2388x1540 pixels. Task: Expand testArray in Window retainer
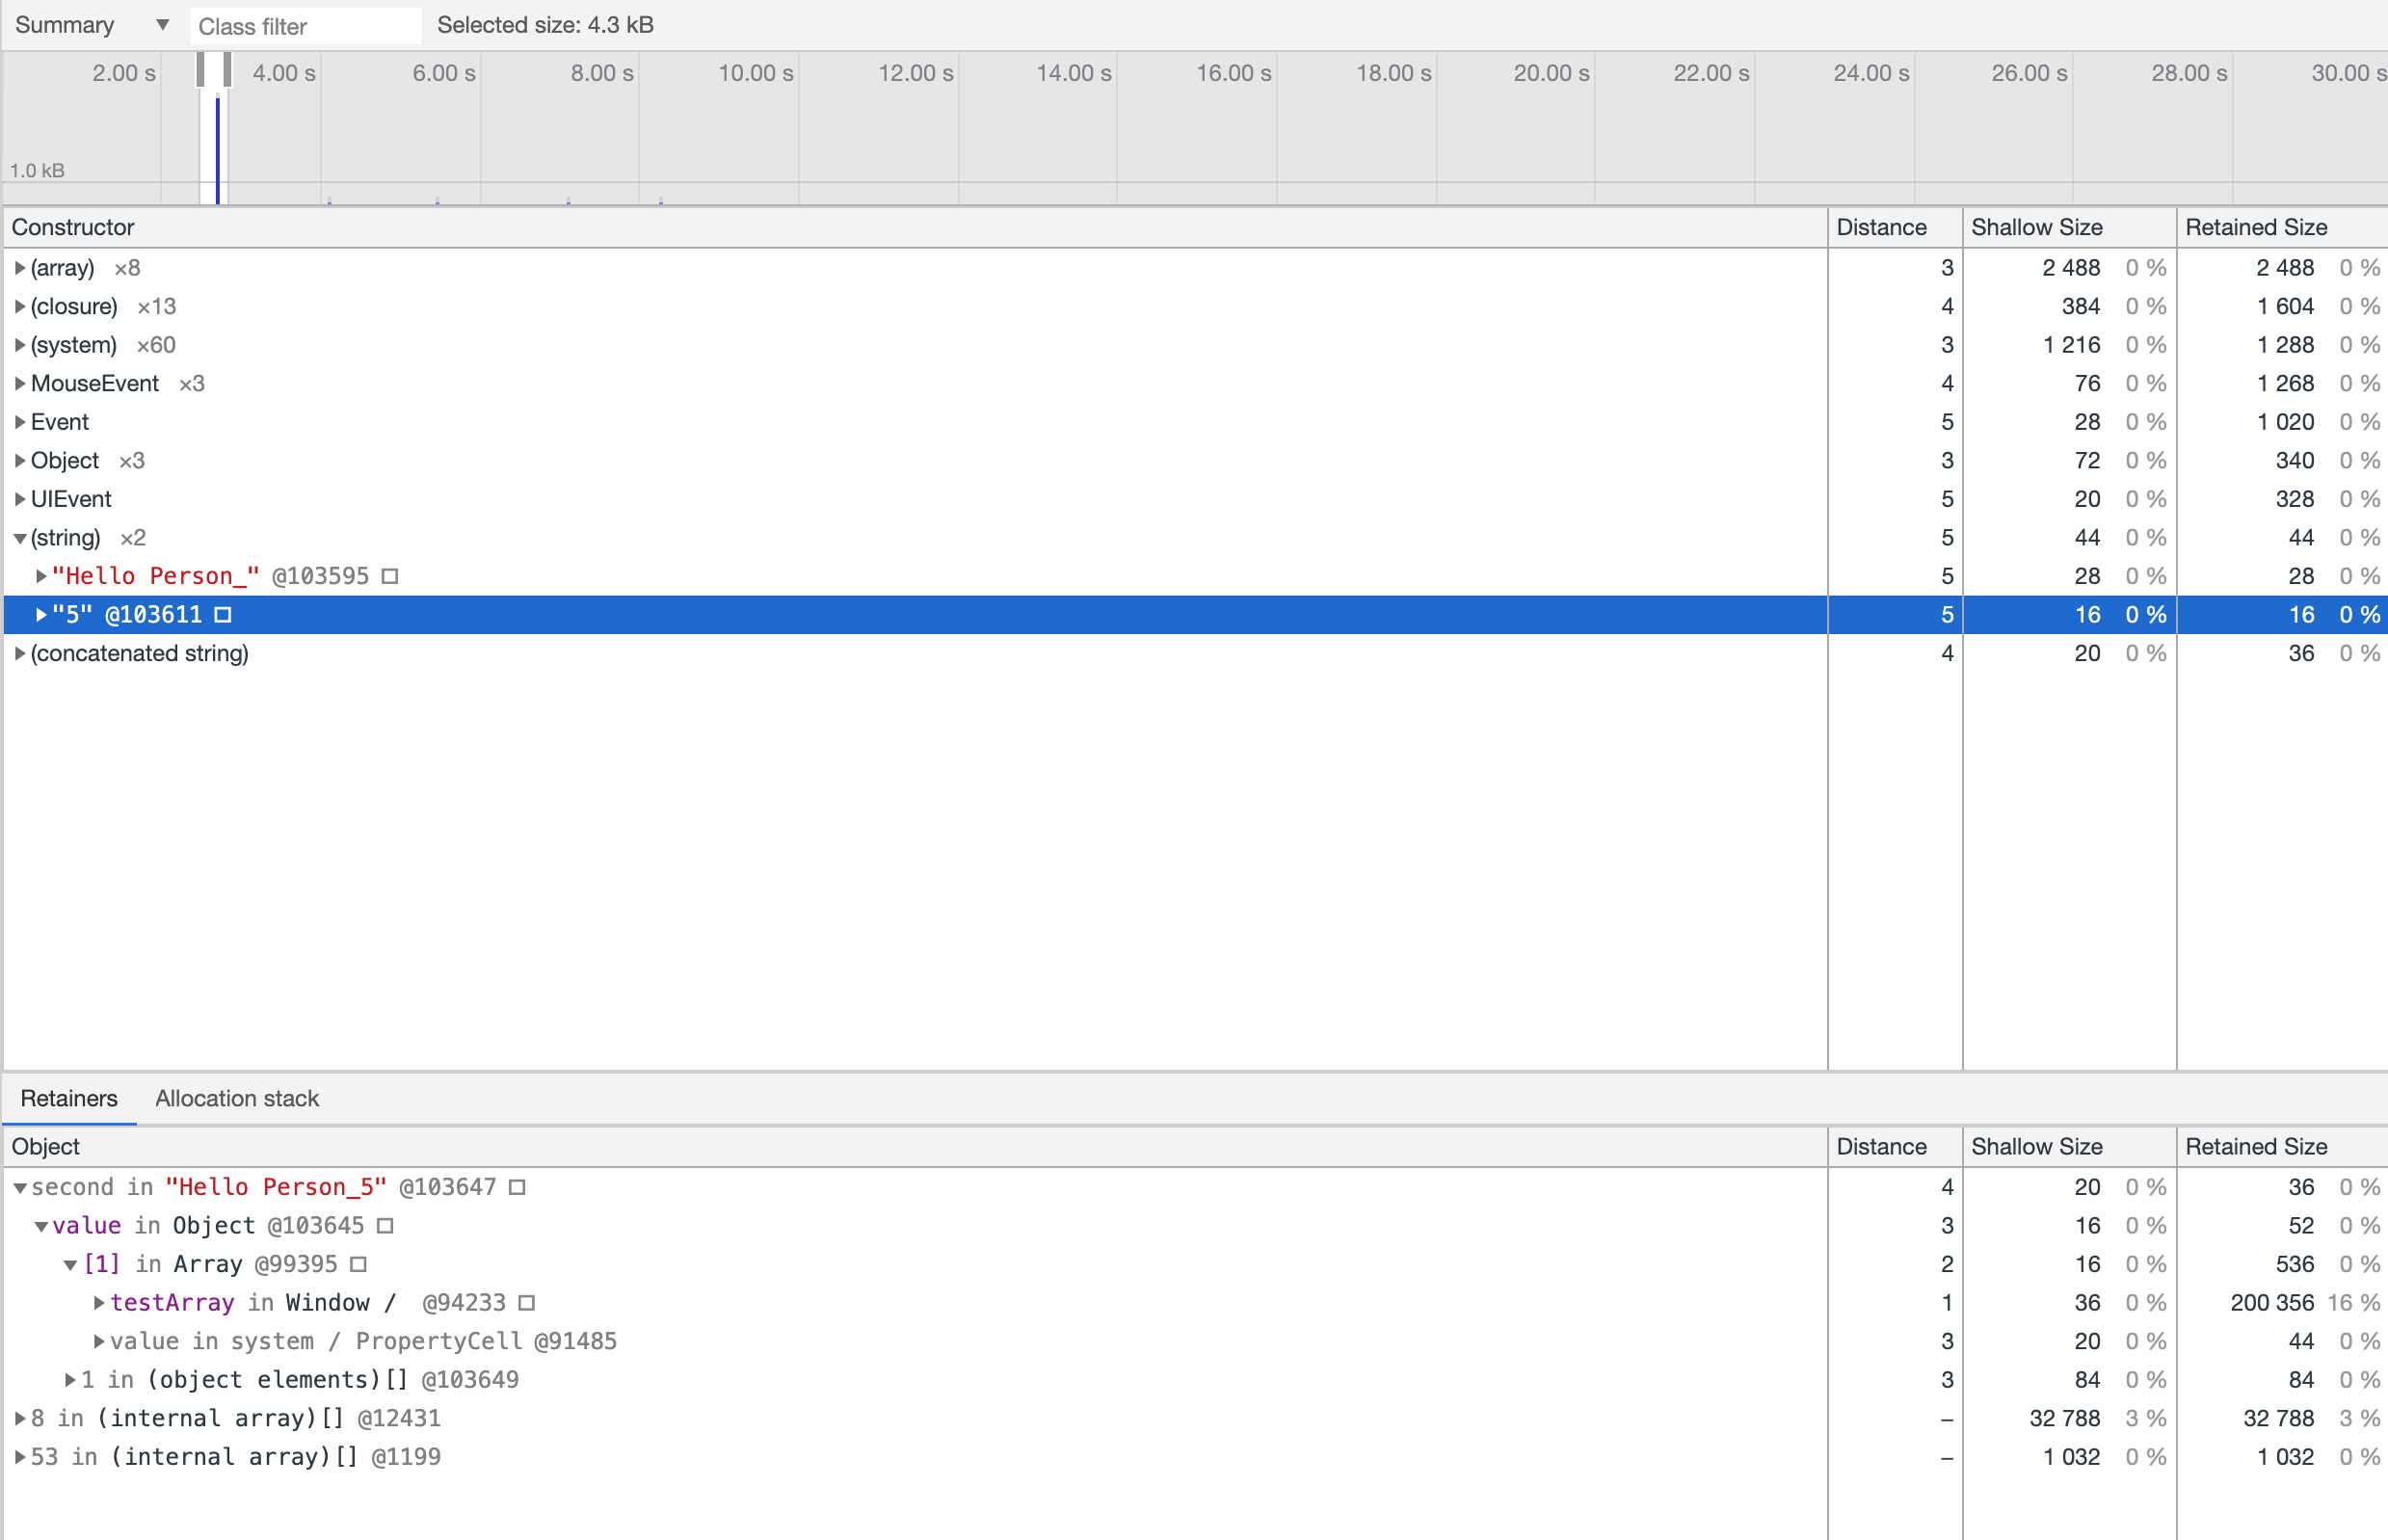click(x=99, y=1303)
